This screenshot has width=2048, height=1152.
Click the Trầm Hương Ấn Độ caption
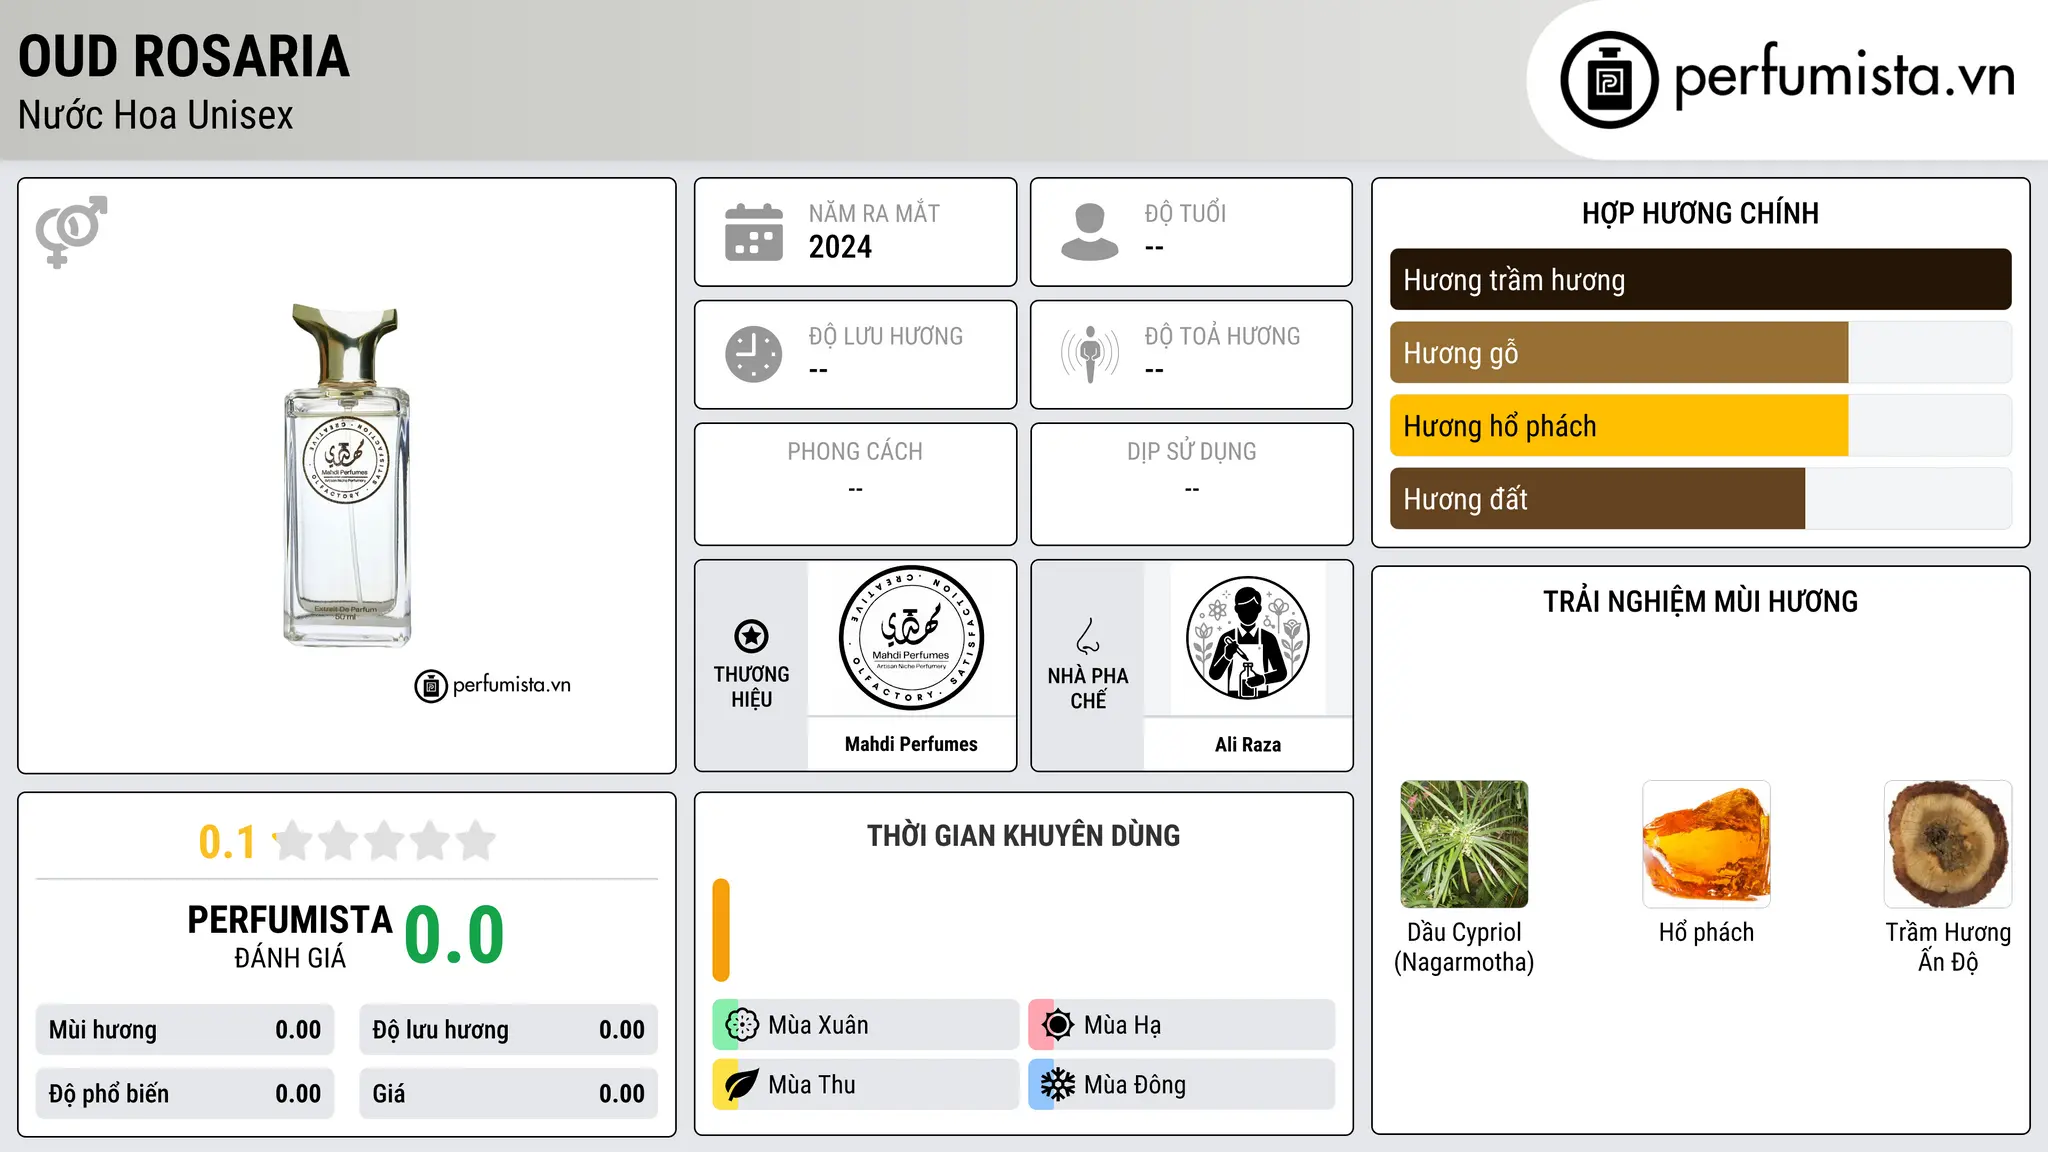pos(1948,947)
